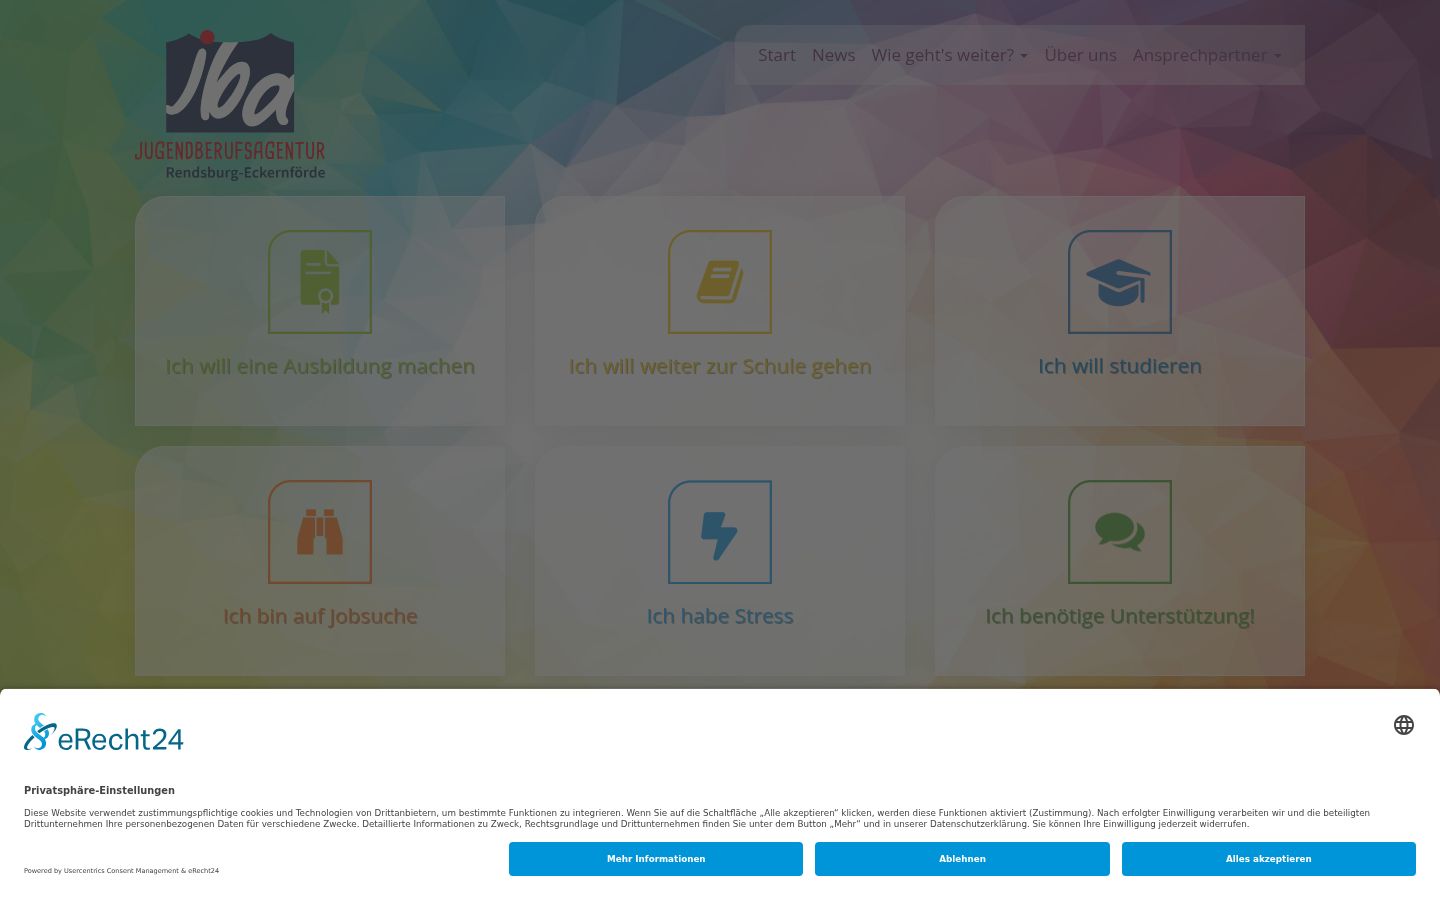Expand the Wie geht's weiter? dropdown
Image resolution: width=1440 pixels, height=900 pixels.
[x=949, y=55]
